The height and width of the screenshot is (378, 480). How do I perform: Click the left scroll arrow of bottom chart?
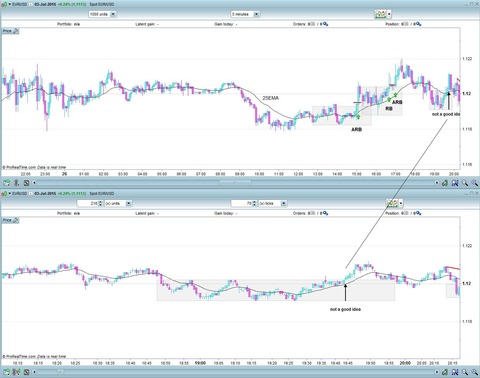[34, 372]
